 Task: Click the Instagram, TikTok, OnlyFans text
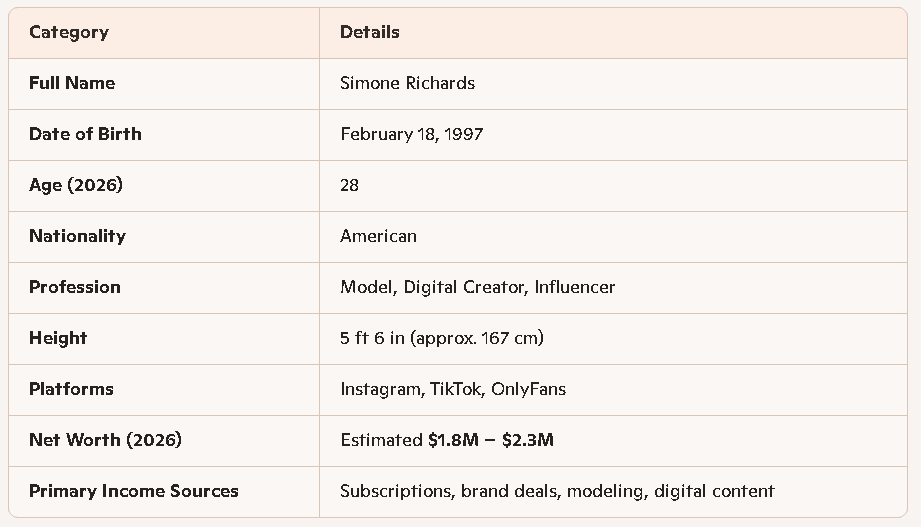pyautogui.click(x=452, y=389)
